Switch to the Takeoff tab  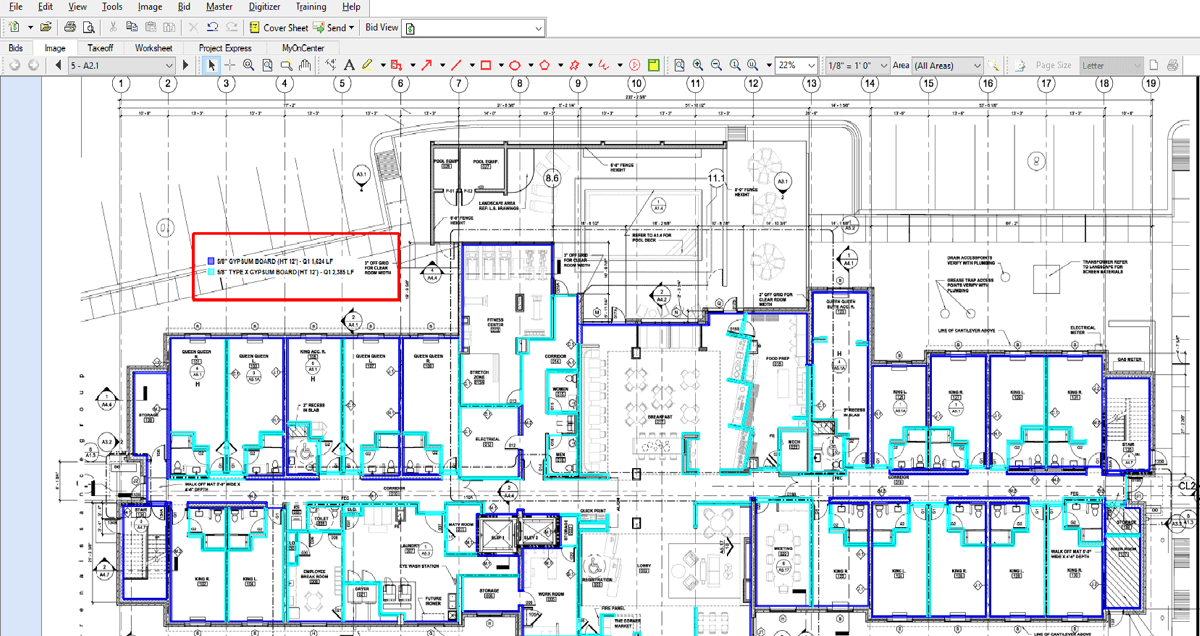(100, 47)
